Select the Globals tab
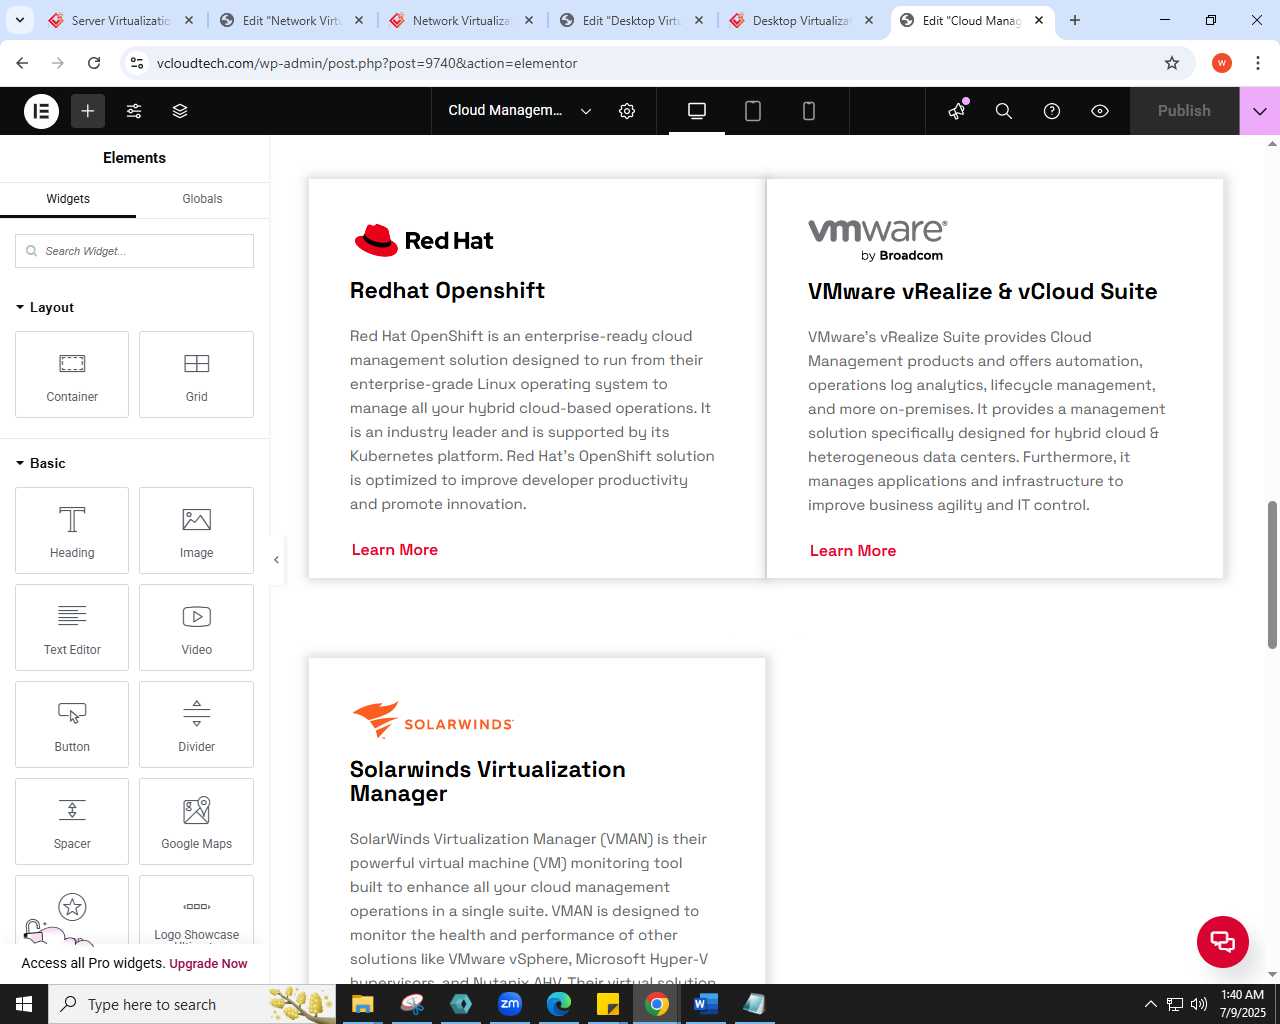Image resolution: width=1280 pixels, height=1024 pixels. tap(202, 199)
